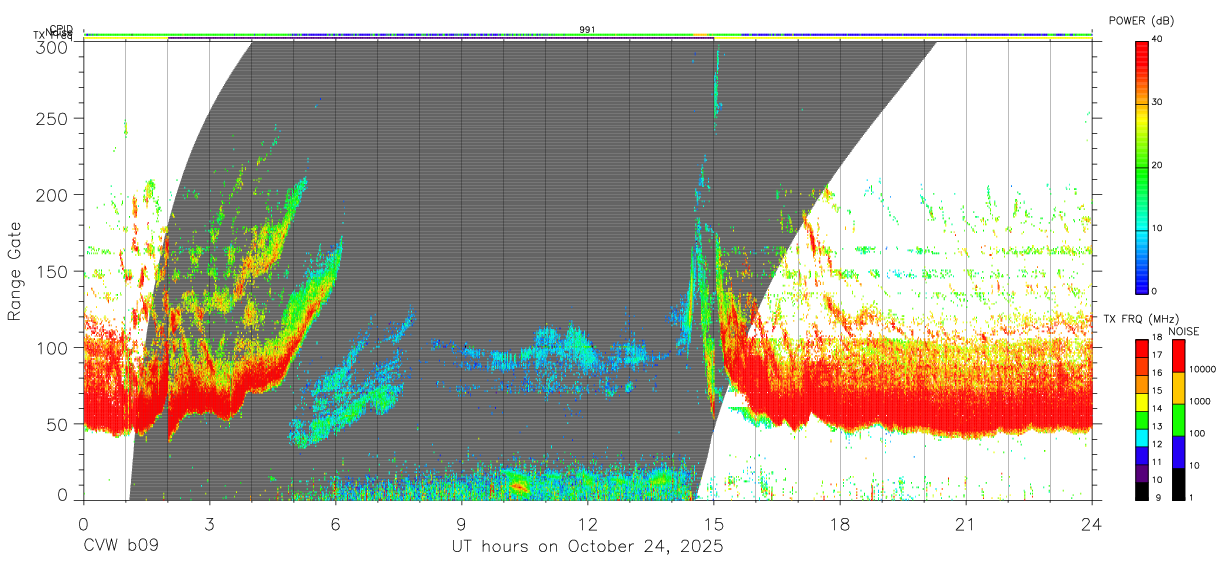Click the x-axis tick label '15'

[713, 524]
